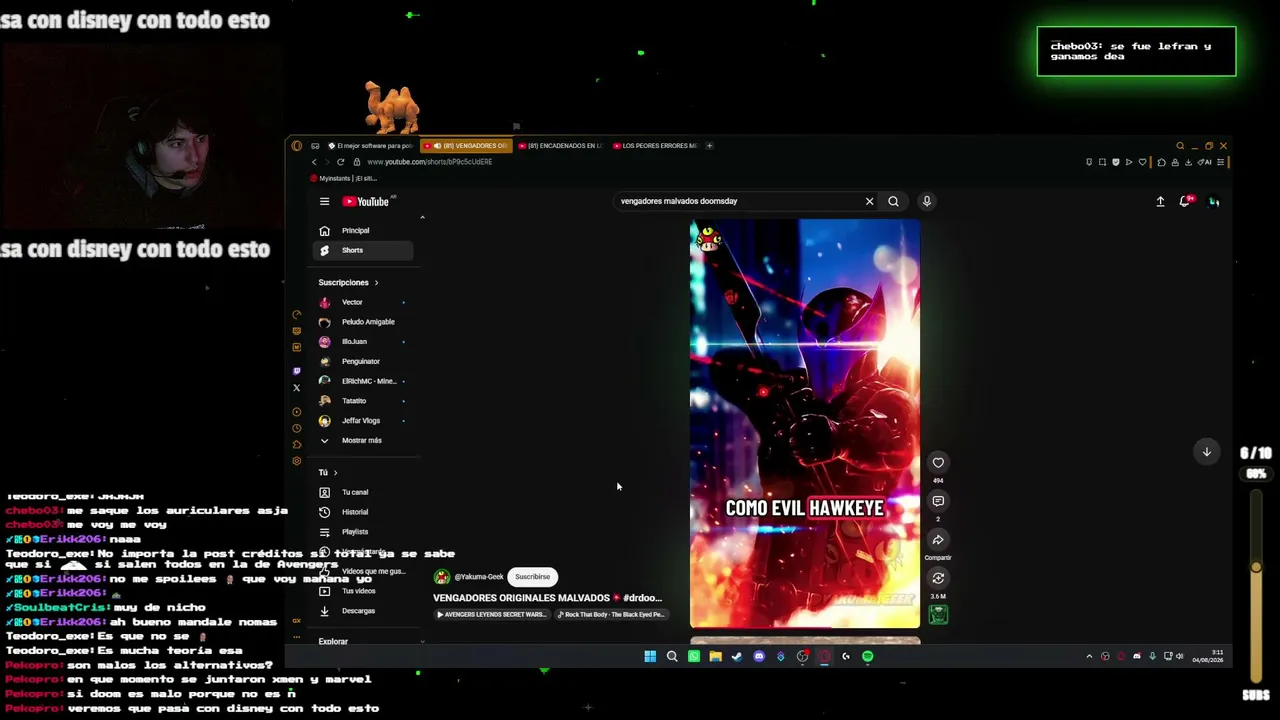Expand the Suscripciones section
The image size is (1280, 720).
[x=348, y=283]
